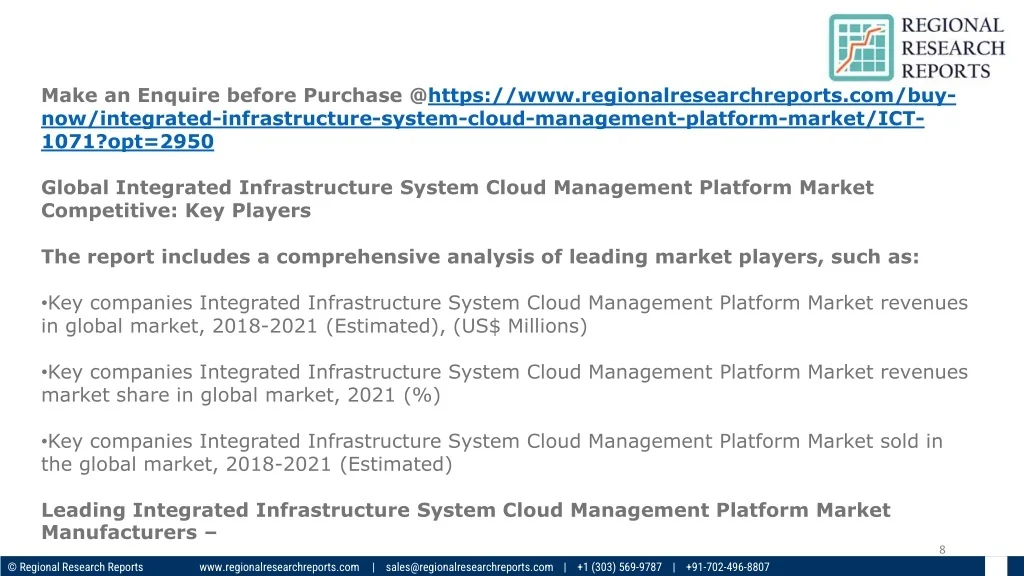
Task: Click the bullet about revenues market share 2021 (%)
Action: 504,383
